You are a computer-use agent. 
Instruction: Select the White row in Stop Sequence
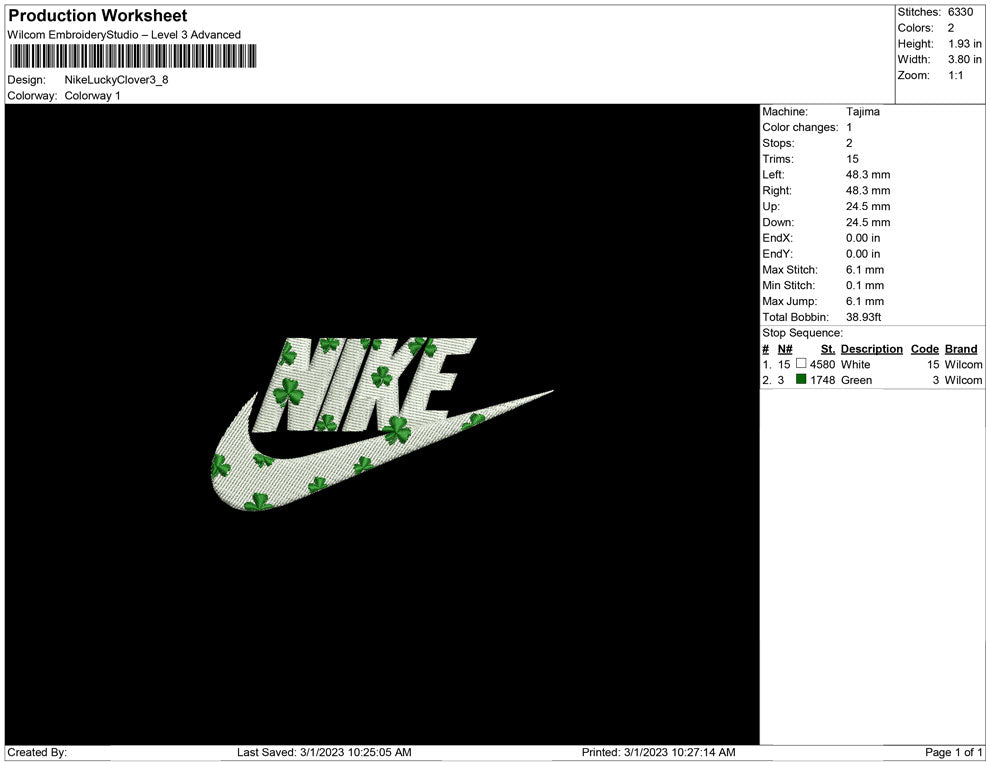[870, 365]
